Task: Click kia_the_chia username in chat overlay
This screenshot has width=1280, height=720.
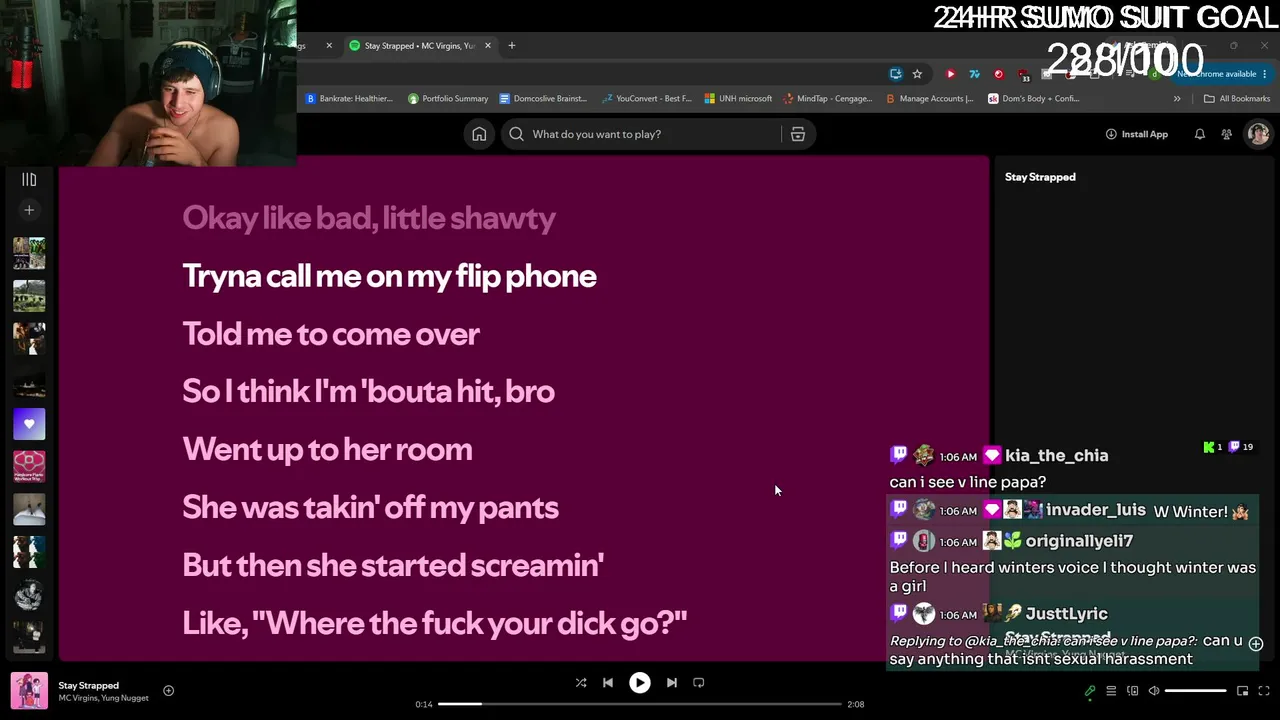Action: (1057, 456)
